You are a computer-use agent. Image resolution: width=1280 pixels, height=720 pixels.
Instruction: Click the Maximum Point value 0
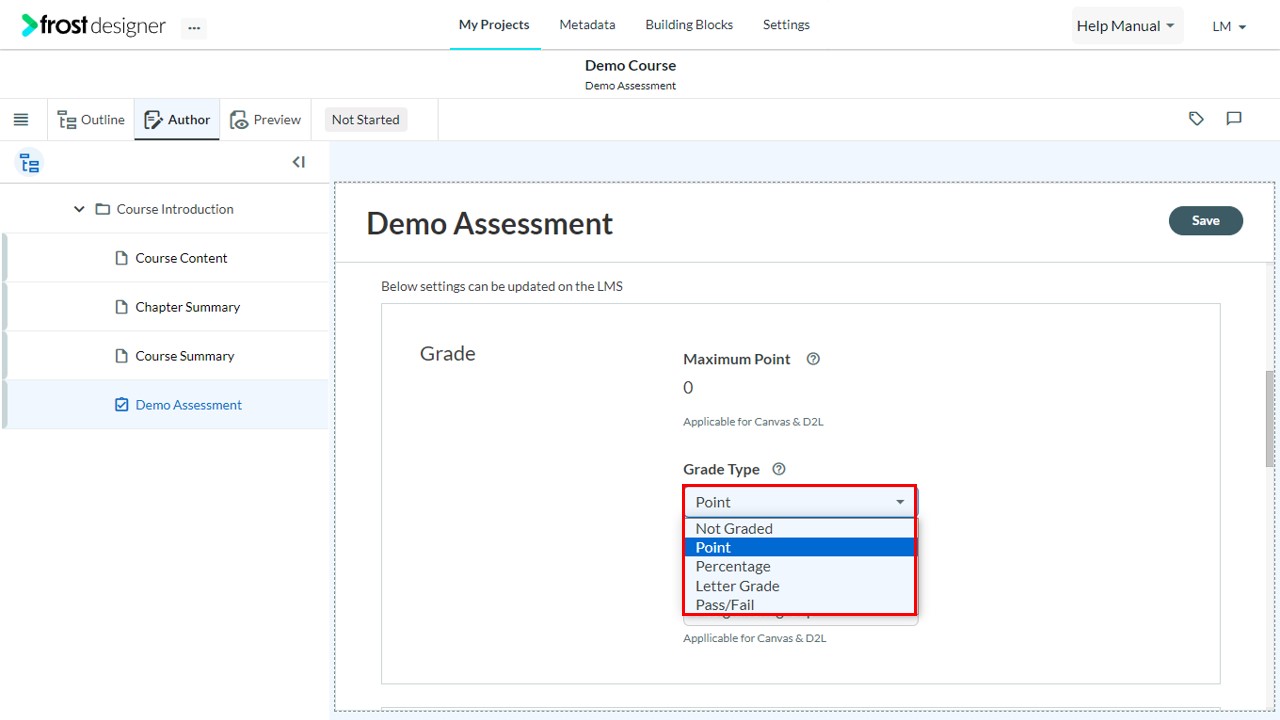coord(688,388)
